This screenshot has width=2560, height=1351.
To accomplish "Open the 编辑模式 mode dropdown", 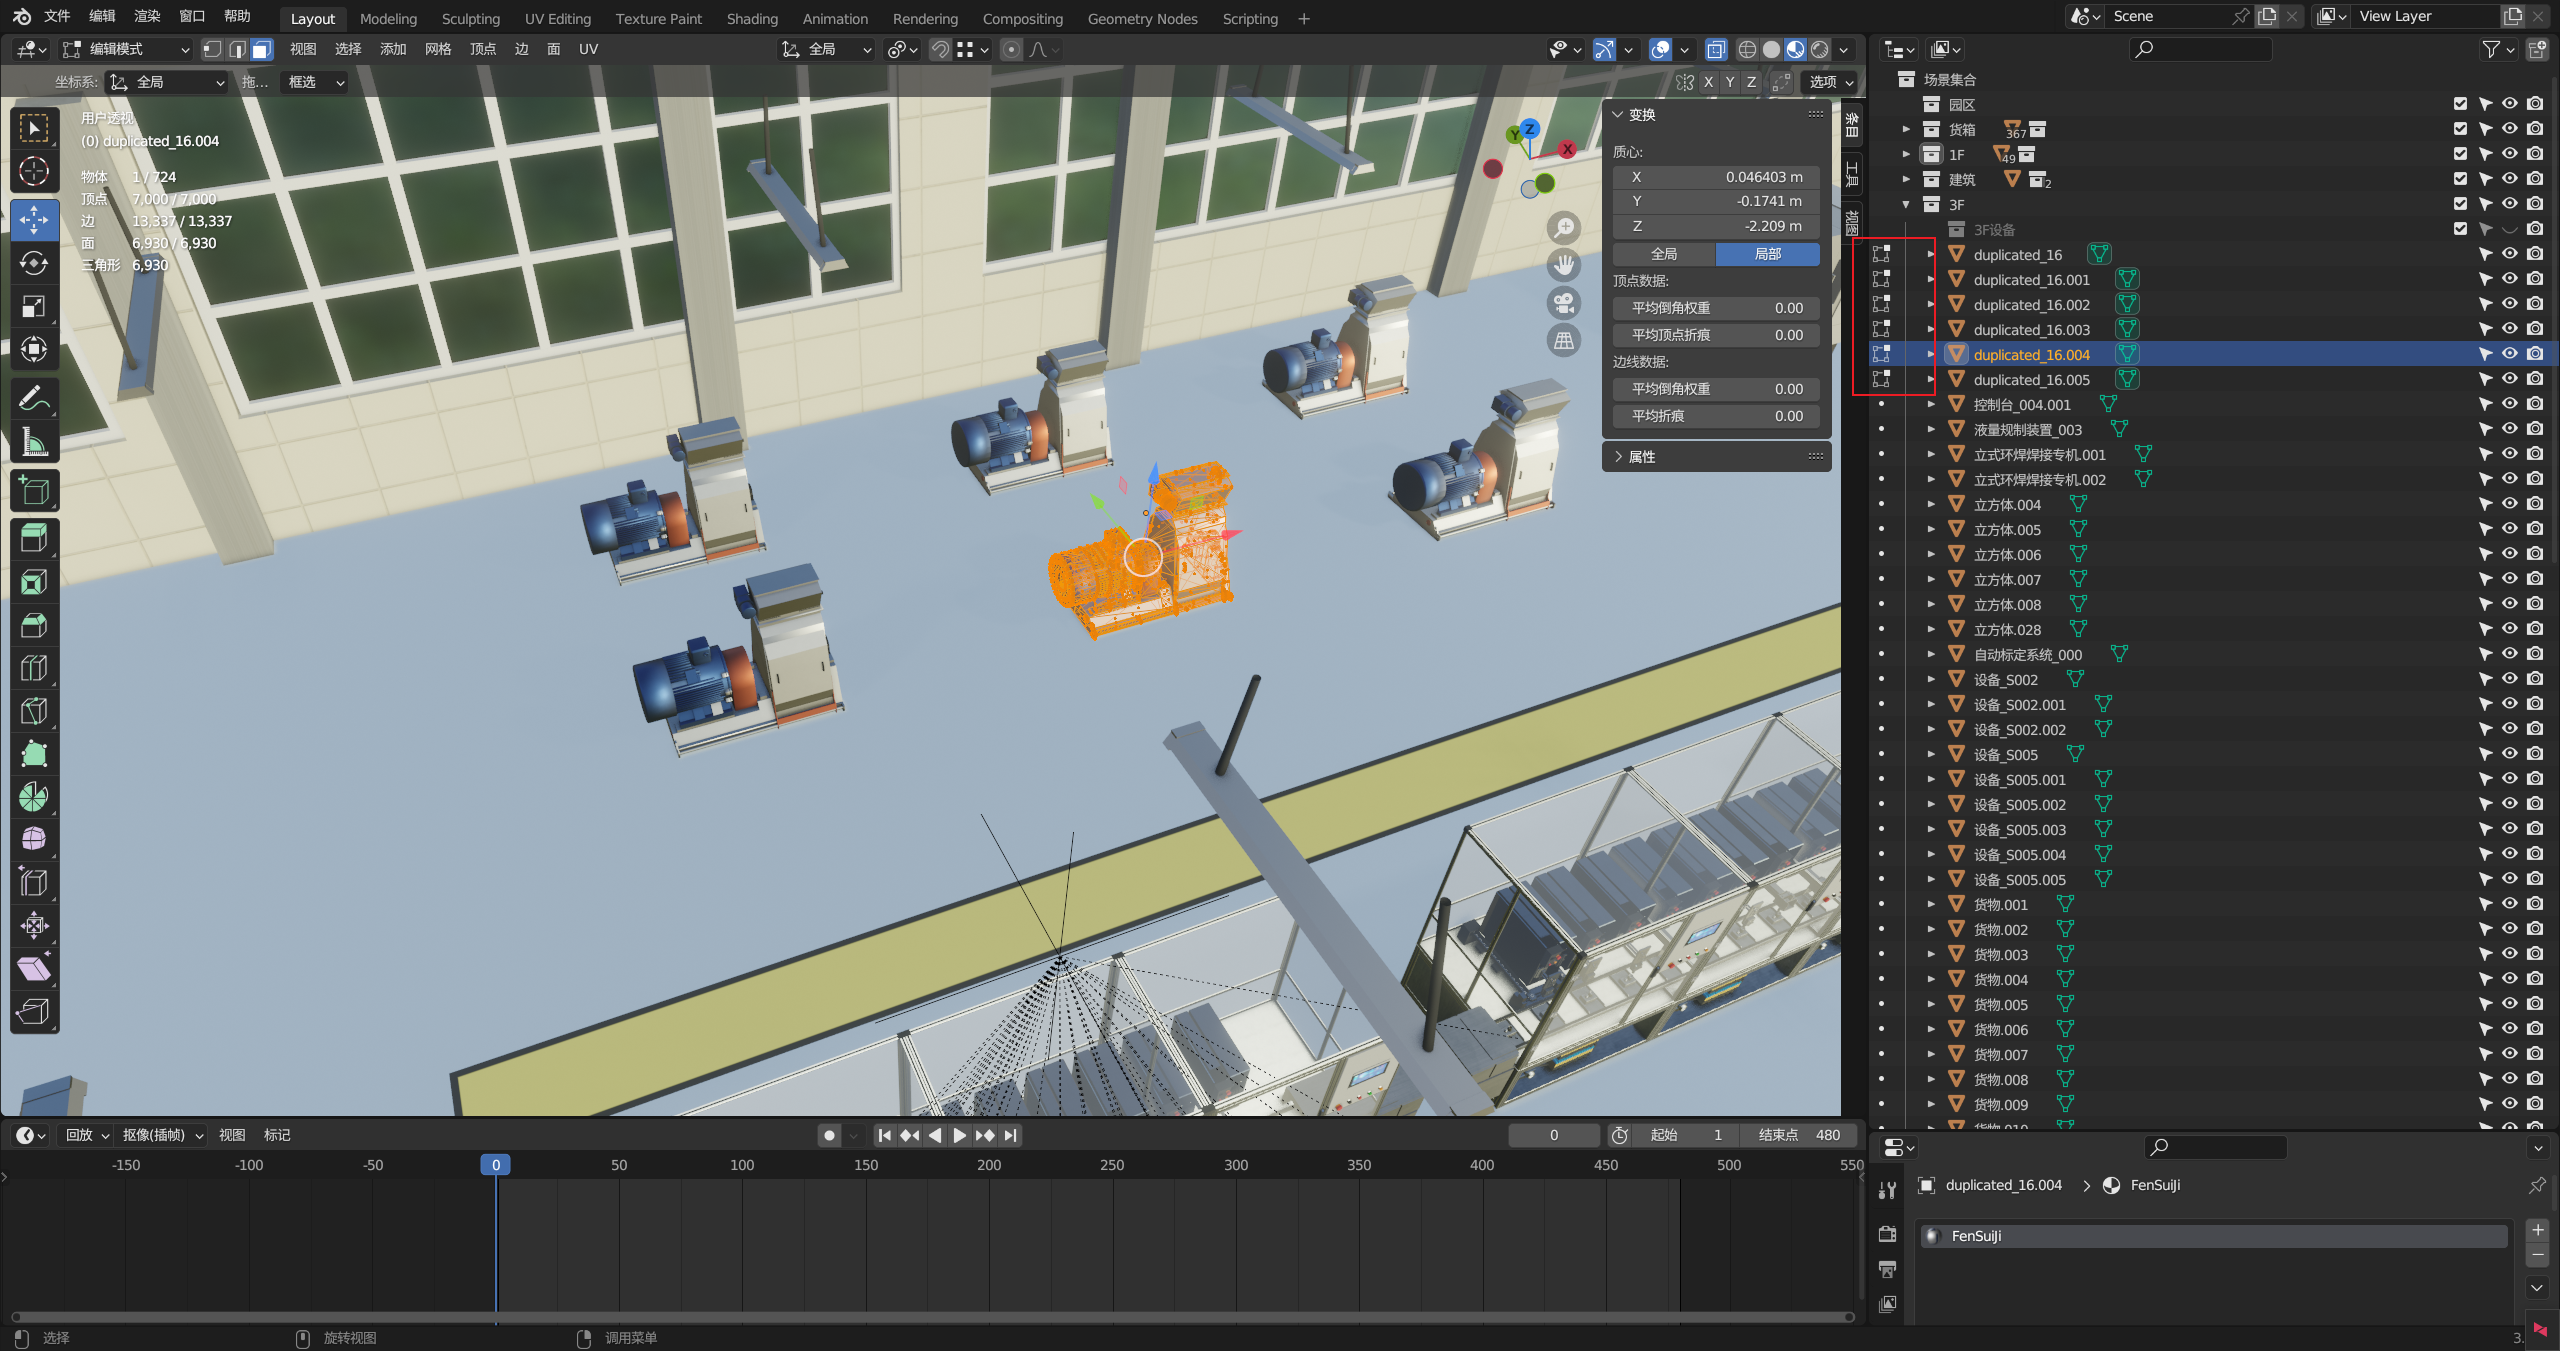I will click(126, 49).
